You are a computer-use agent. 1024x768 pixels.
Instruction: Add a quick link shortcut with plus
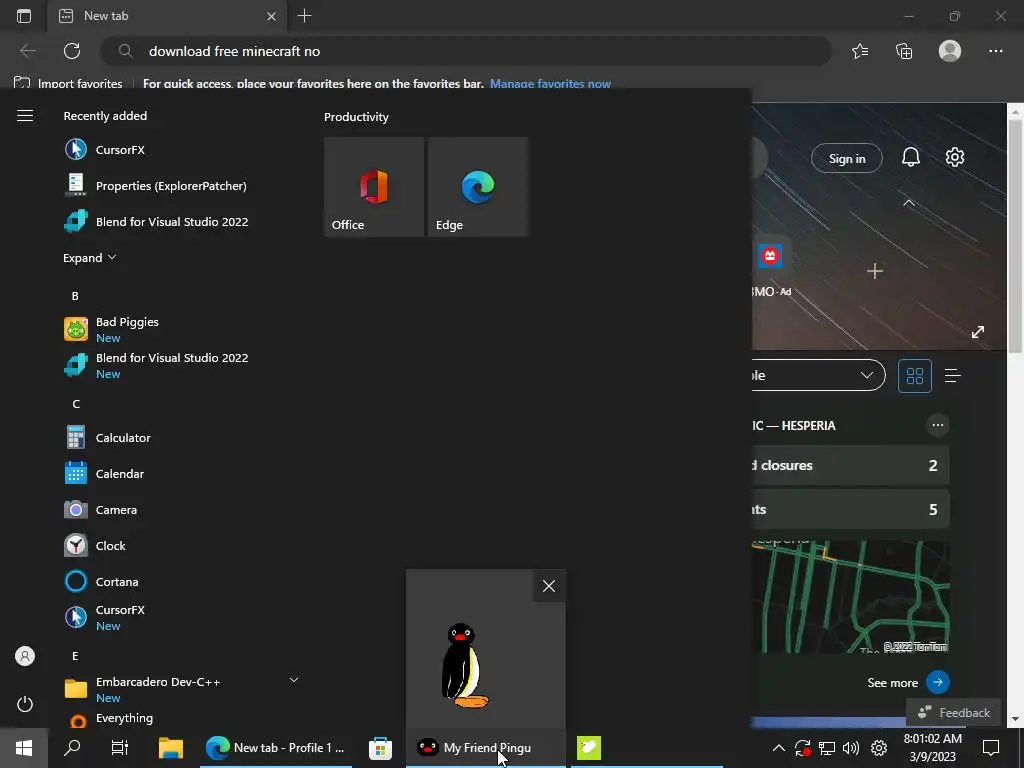point(874,271)
